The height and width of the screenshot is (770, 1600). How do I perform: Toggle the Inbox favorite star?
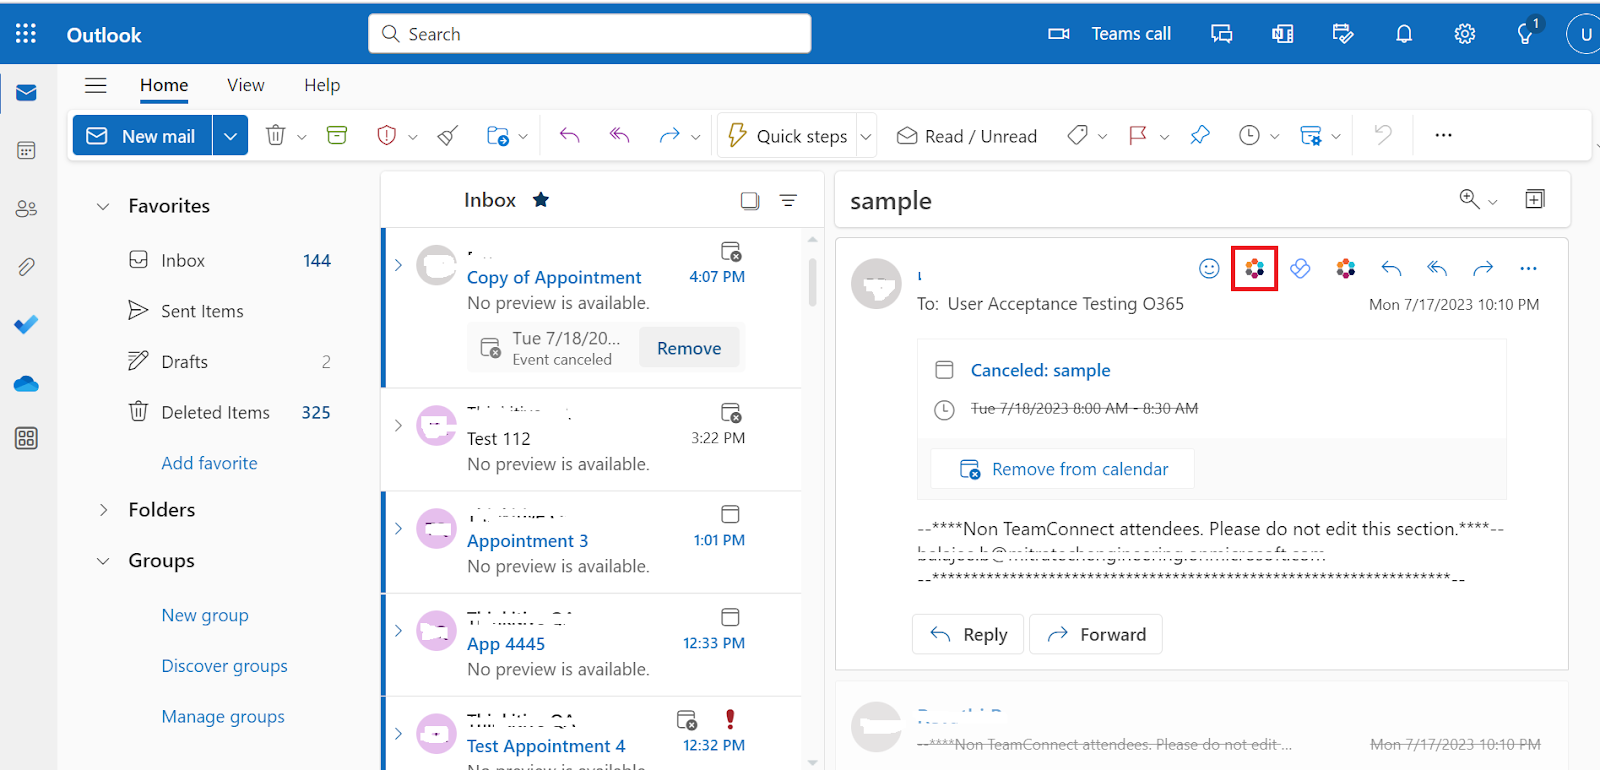coord(541,199)
